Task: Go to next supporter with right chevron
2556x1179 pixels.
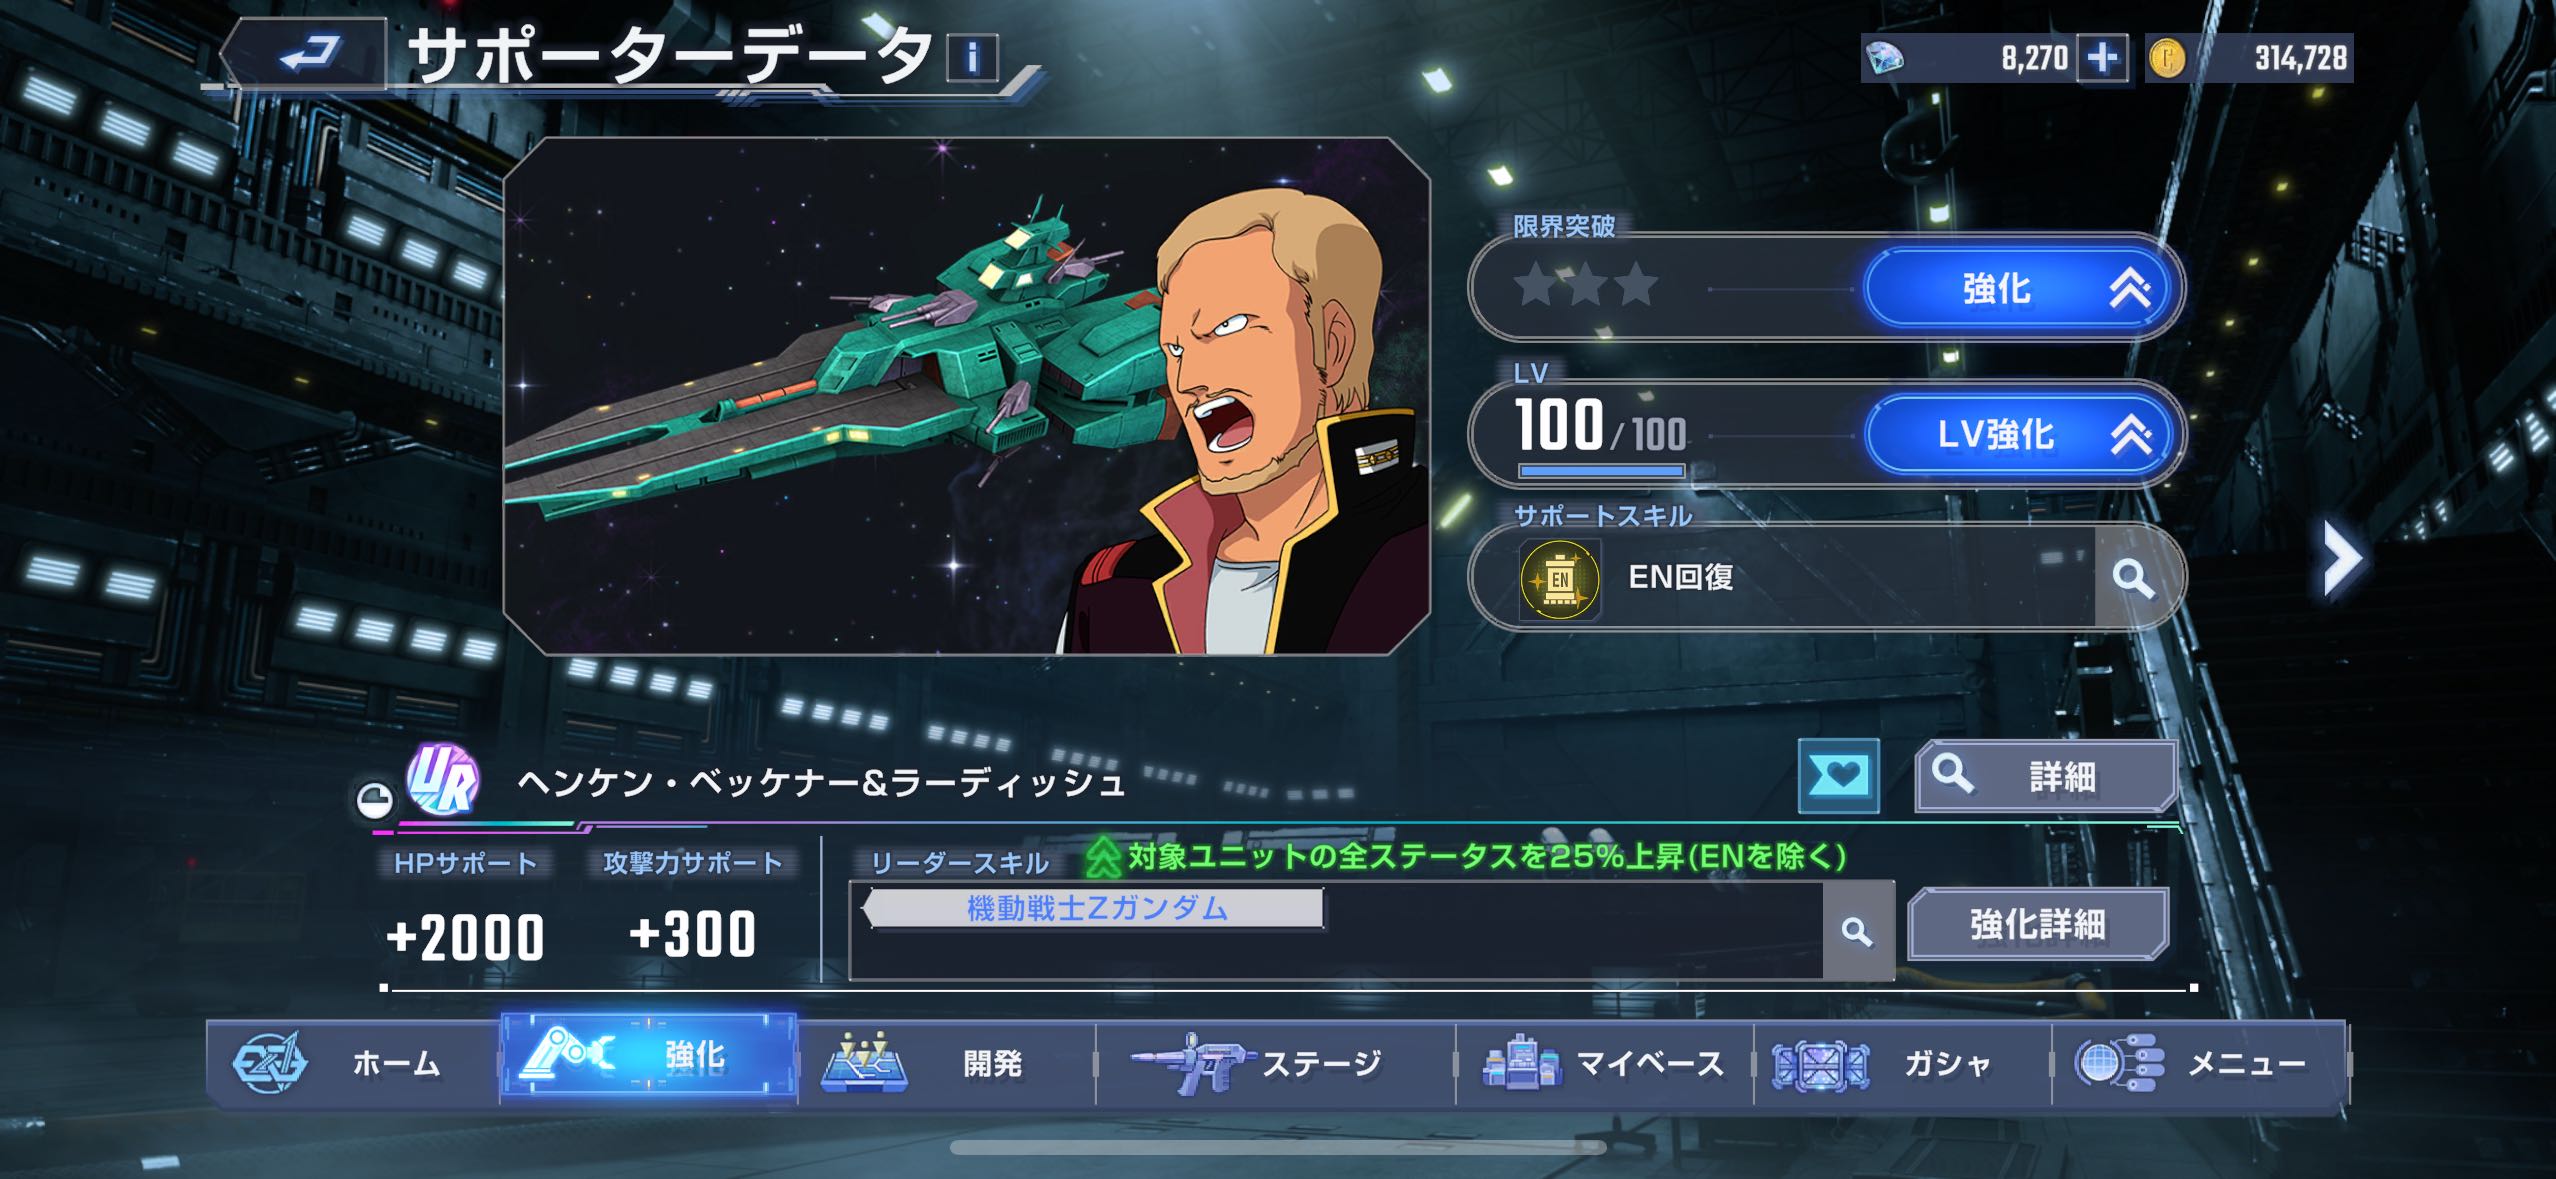Action: point(2341,558)
